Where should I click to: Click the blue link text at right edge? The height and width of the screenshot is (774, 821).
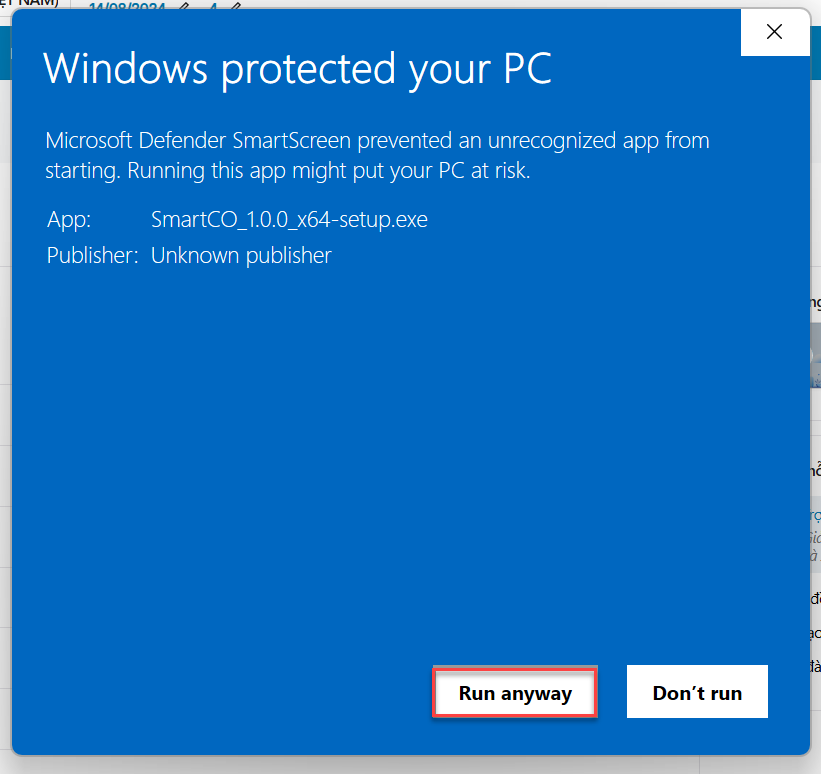coord(815,516)
